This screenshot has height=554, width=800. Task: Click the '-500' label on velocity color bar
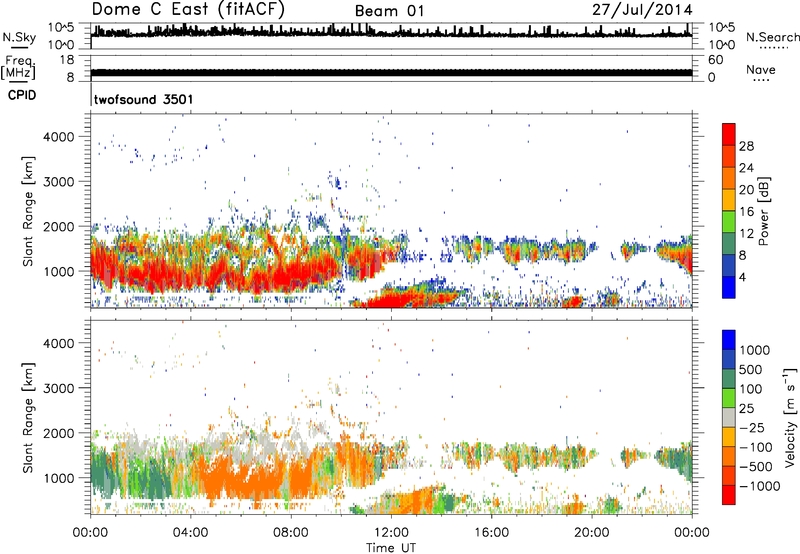(x=756, y=466)
